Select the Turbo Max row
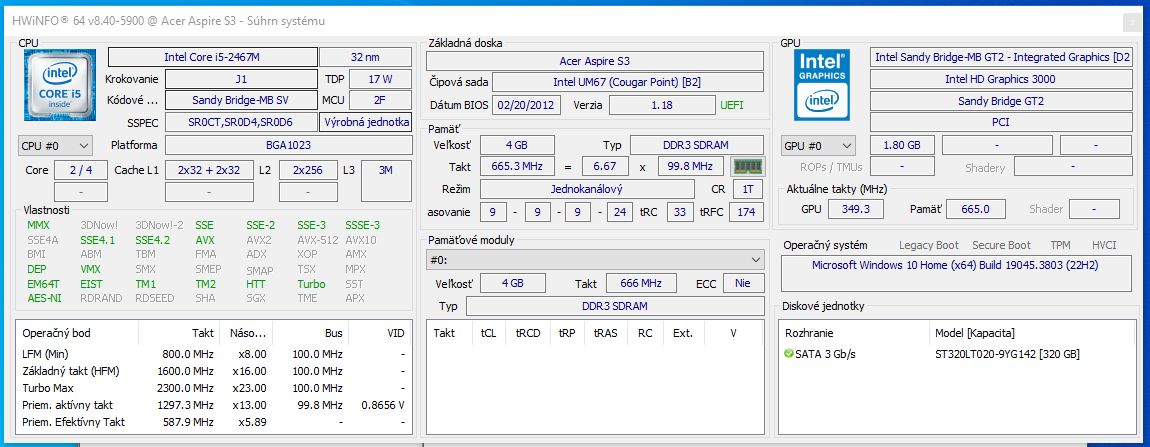Viewport: 1150px width, 447px height. point(213,388)
